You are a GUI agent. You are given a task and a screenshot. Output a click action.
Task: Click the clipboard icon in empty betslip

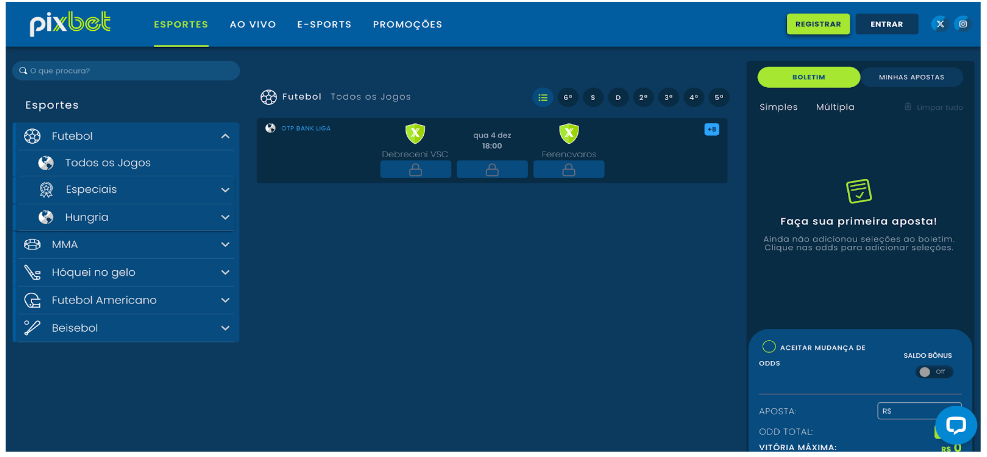(858, 191)
